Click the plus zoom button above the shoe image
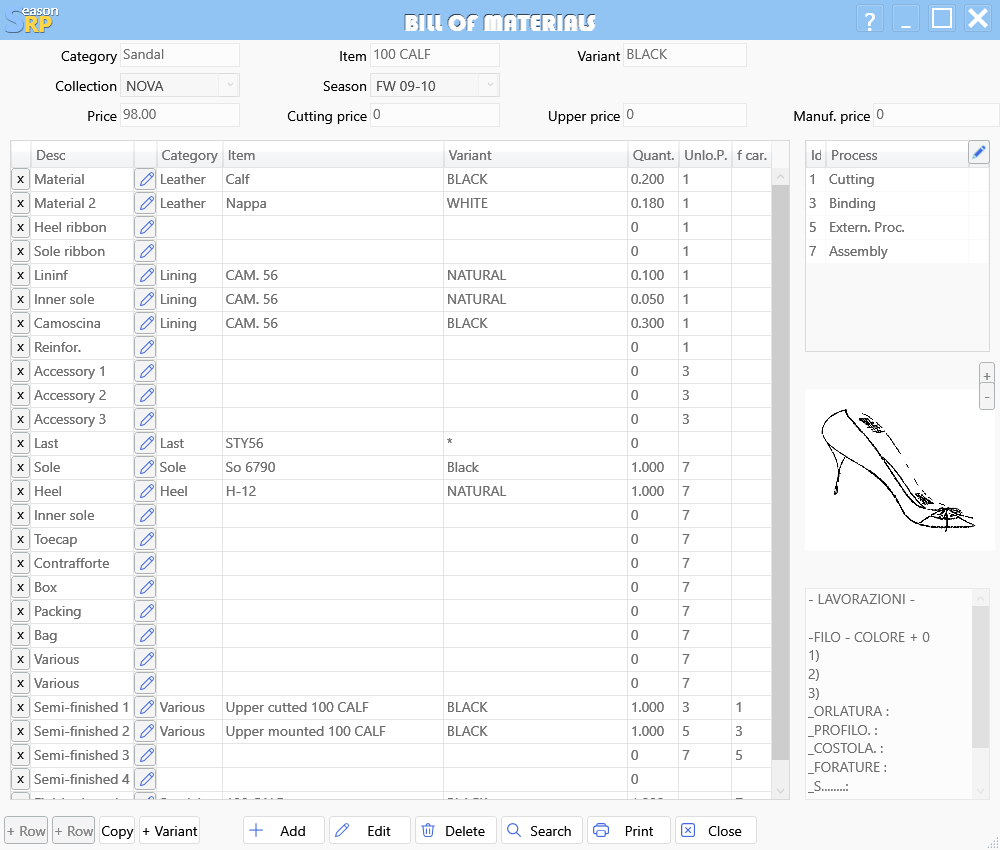This screenshot has width=1000, height=850. (x=987, y=376)
